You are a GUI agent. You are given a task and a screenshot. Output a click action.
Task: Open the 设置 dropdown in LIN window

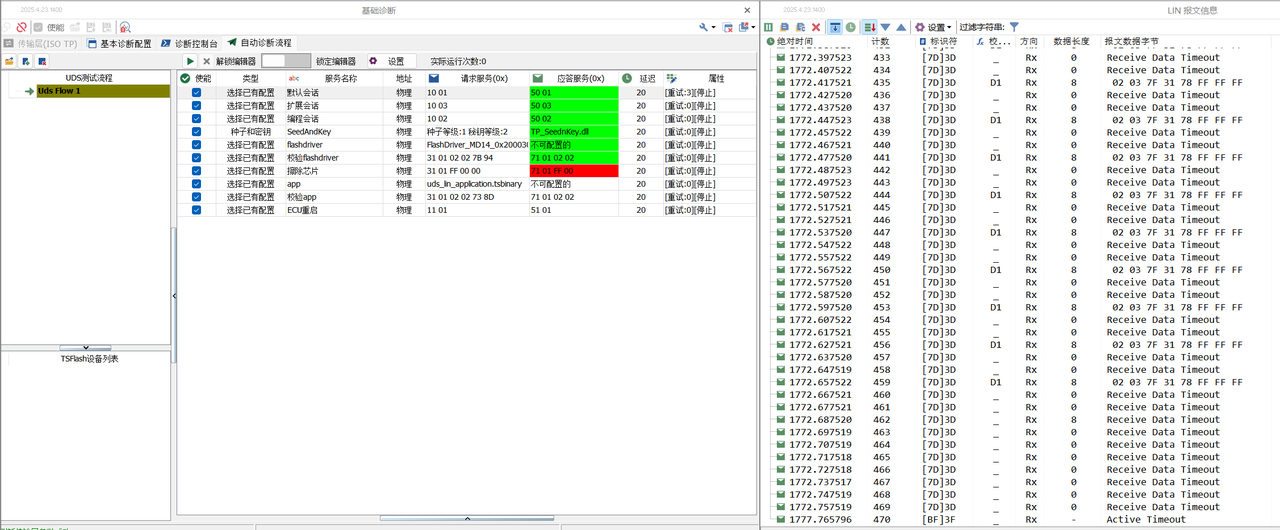(x=933, y=27)
